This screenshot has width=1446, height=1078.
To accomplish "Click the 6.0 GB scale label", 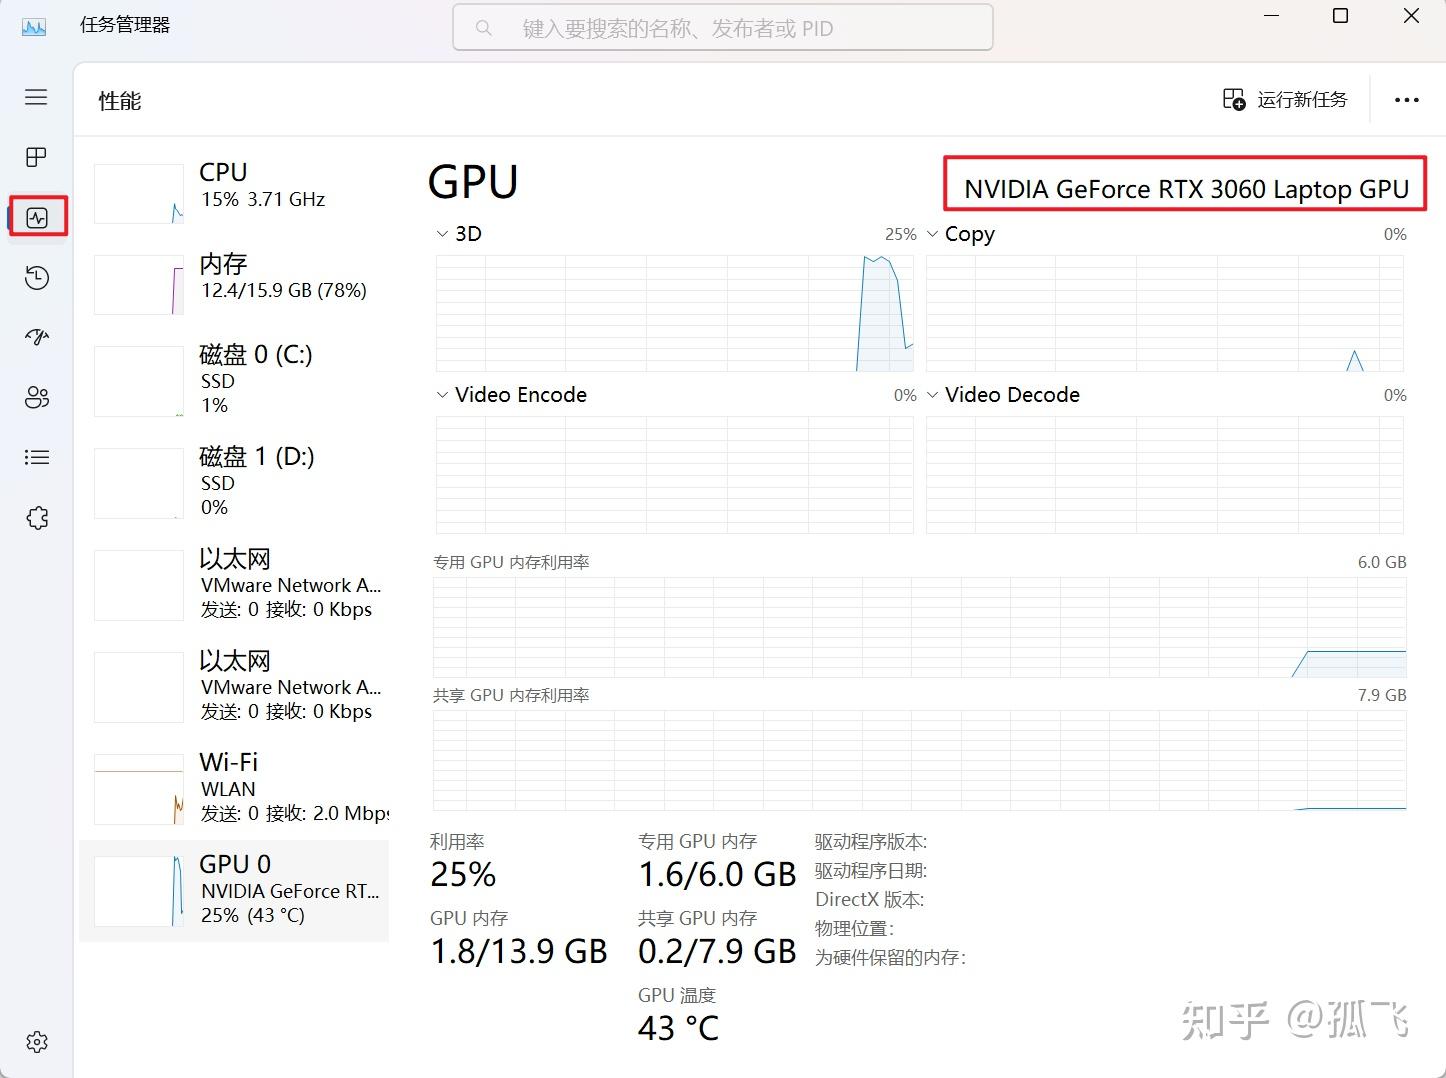I will [x=1382, y=562].
